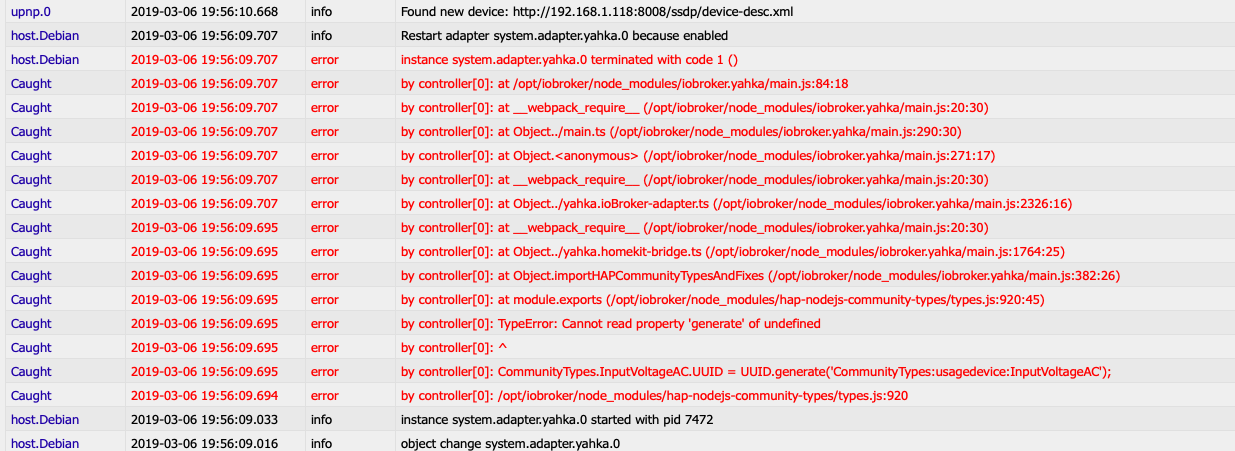Click the 'Caught' source on the TypeError row

(31, 323)
